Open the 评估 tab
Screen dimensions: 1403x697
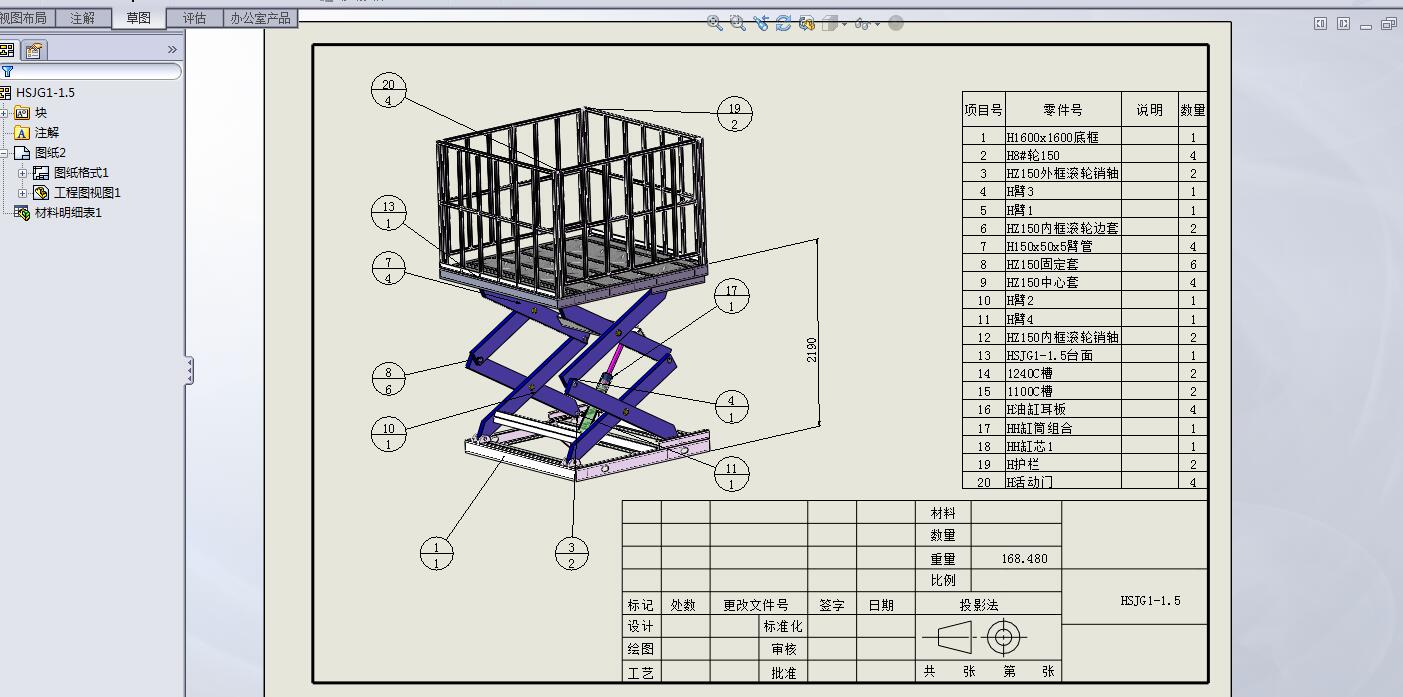tap(194, 18)
